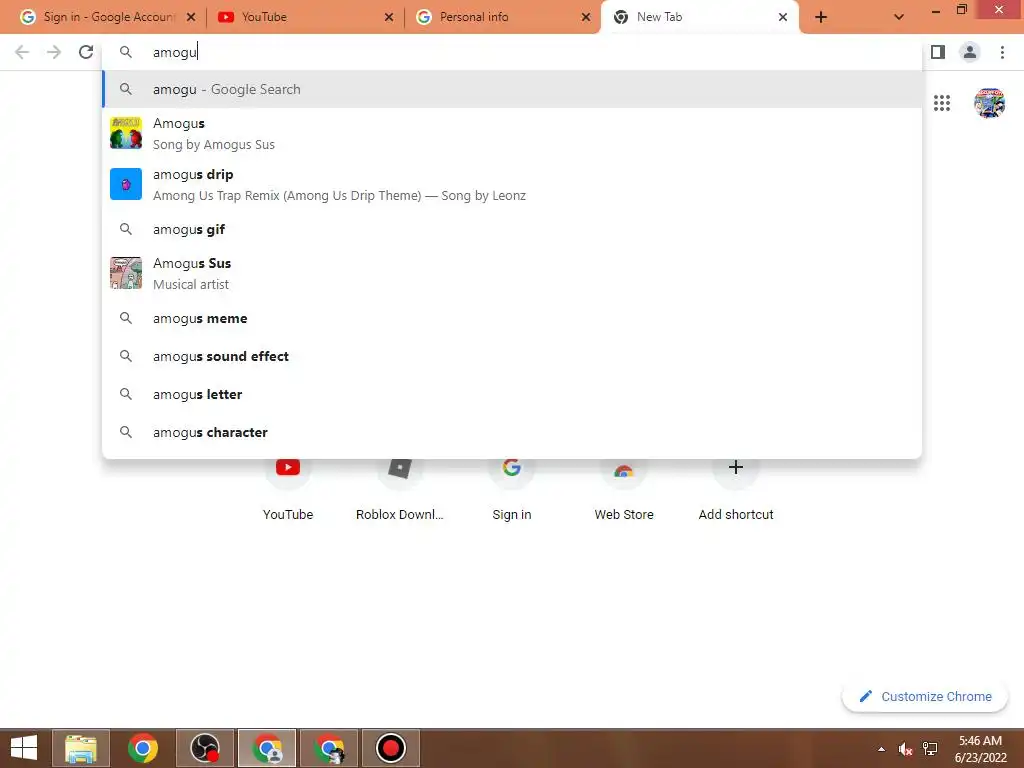Click the forward navigation arrow
Image resolution: width=1024 pixels, height=768 pixels.
click(x=54, y=52)
